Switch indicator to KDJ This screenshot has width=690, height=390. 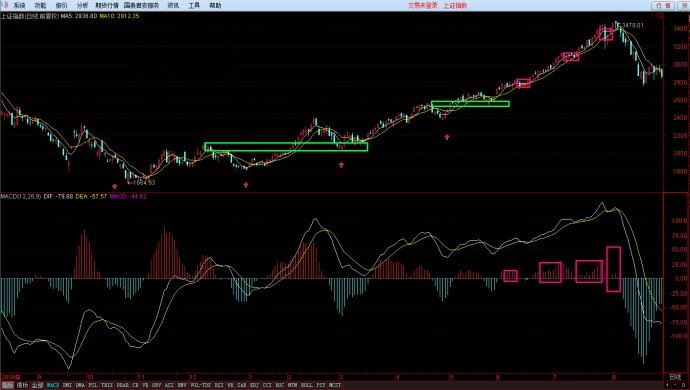click(254, 385)
